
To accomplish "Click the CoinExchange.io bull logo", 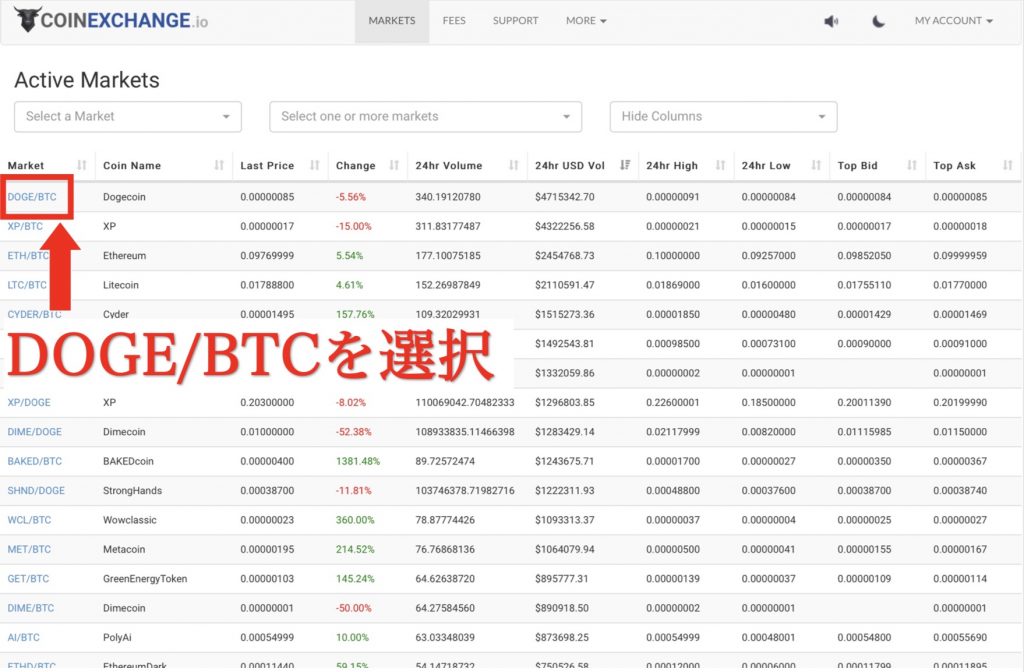I will coord(27,20).
